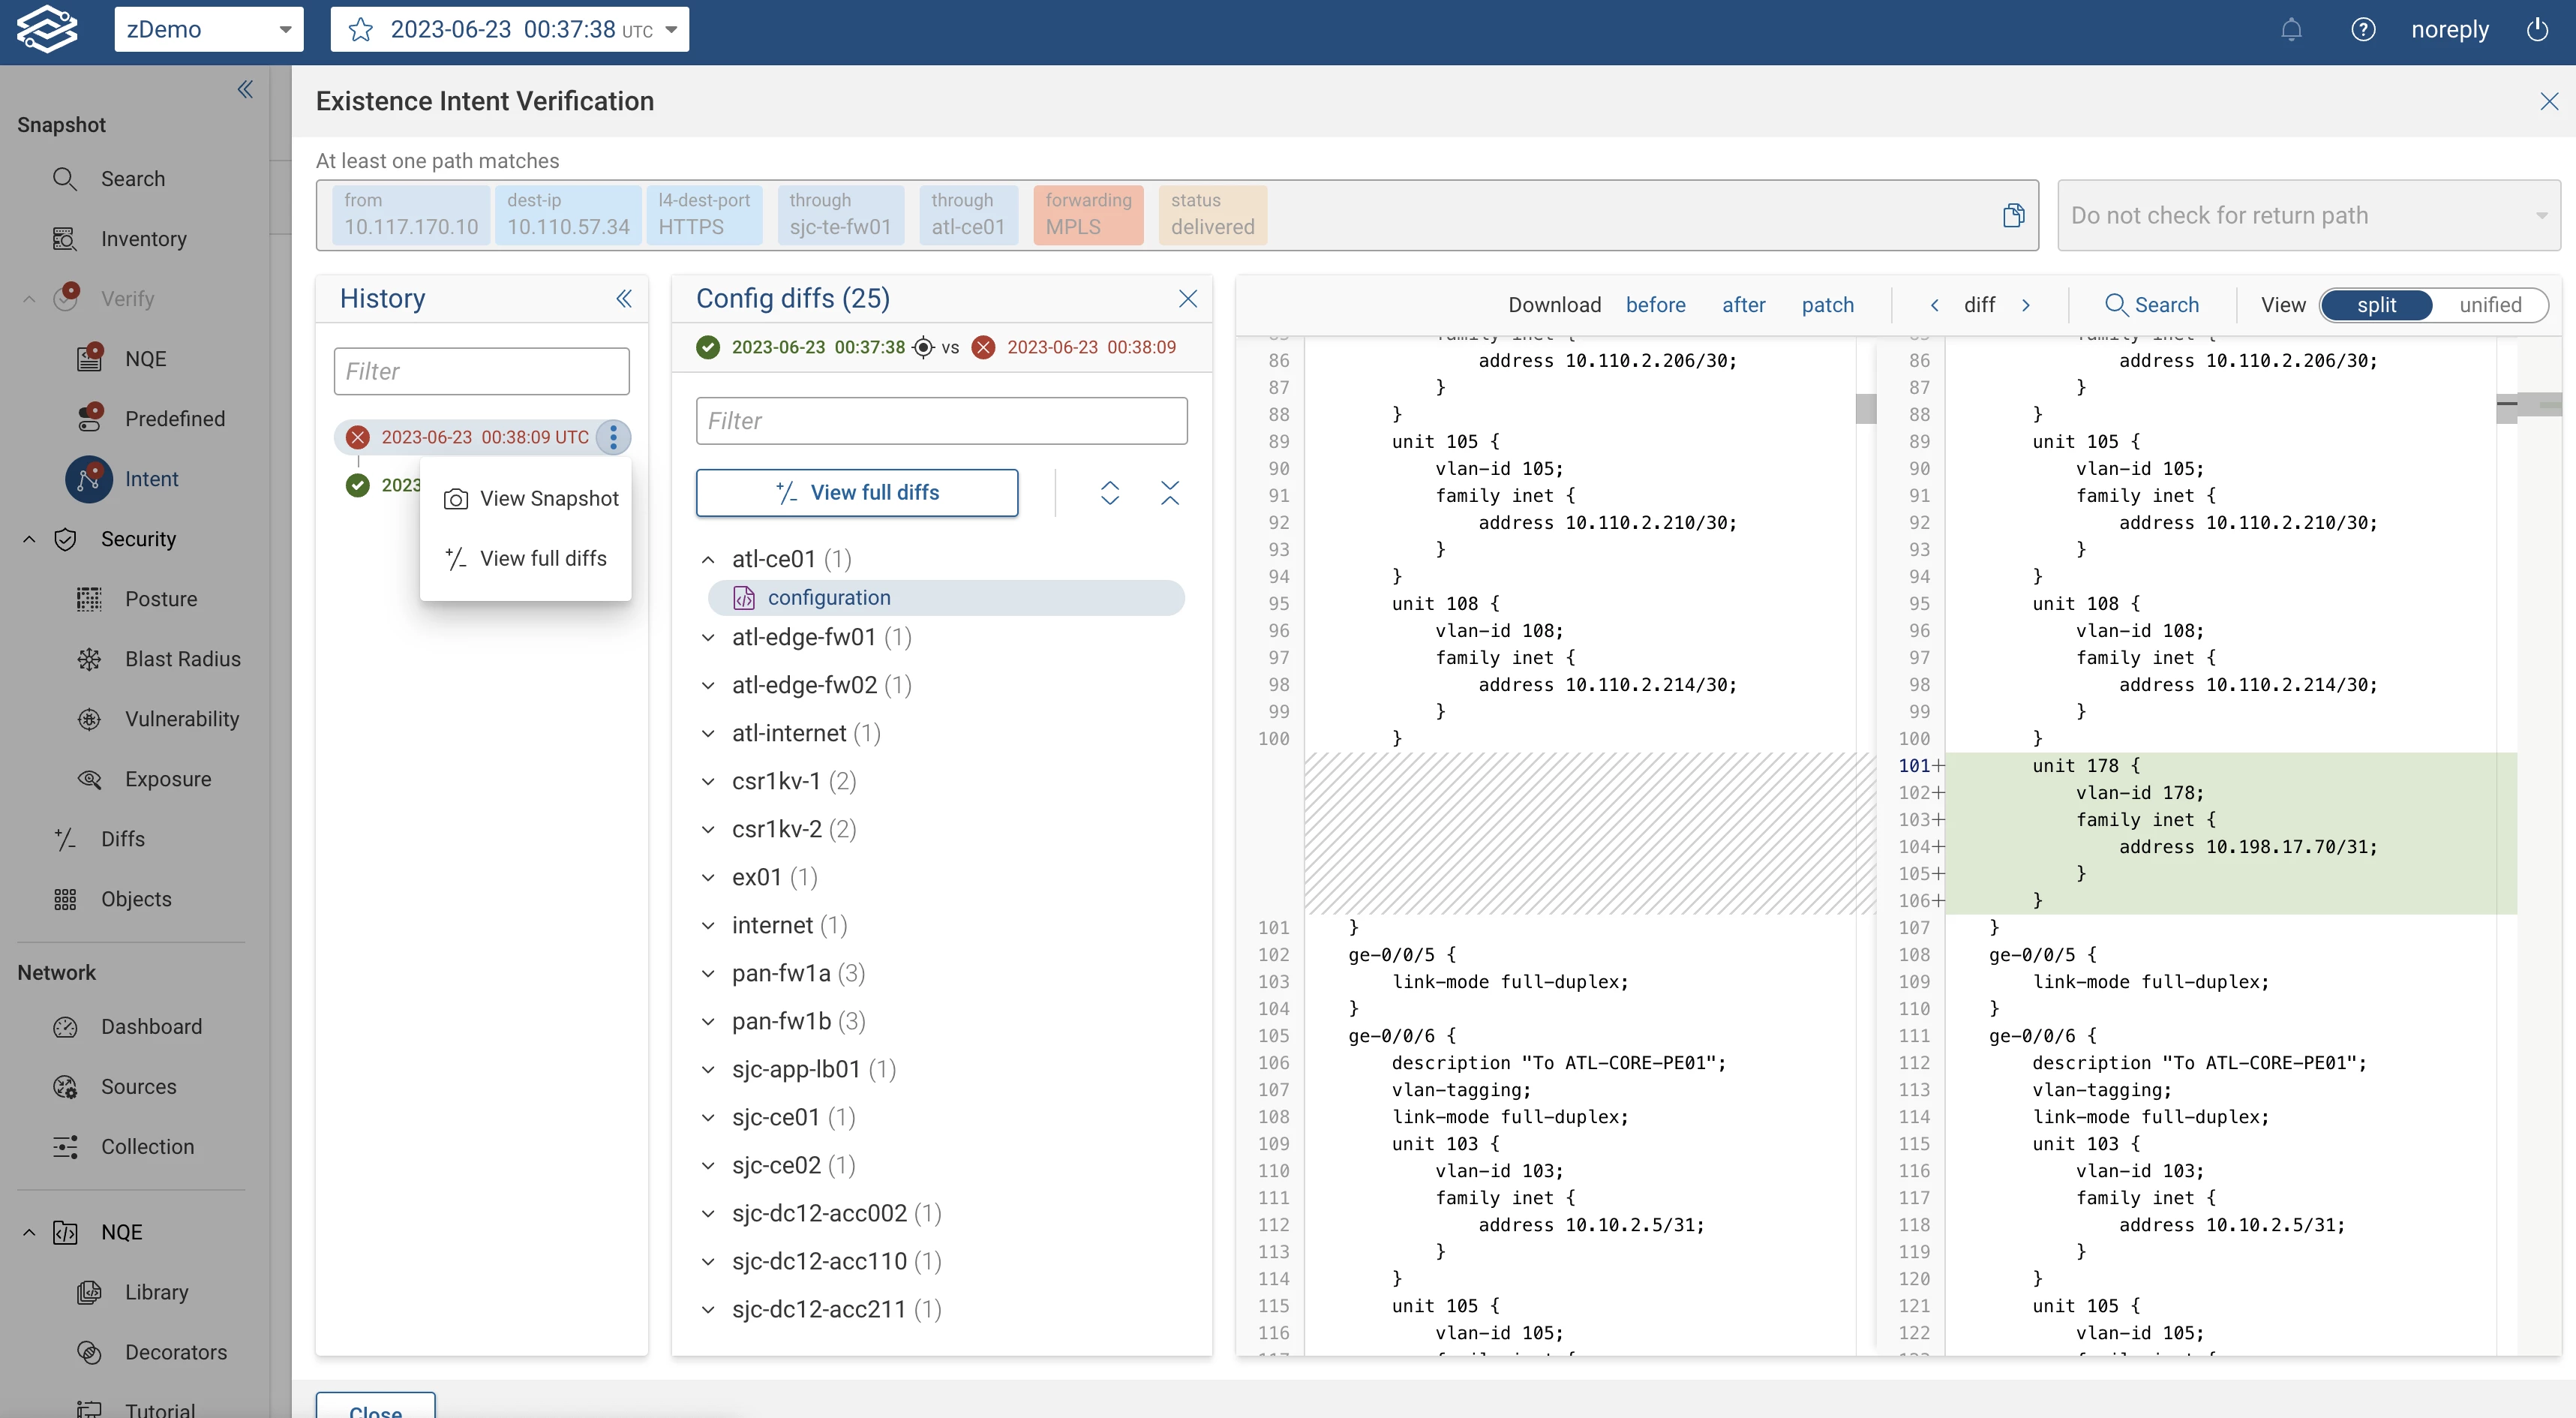Image resolution: width=2576 pixels, height=1418 pixels.
Task: Open the zDemo network dropdown
Action: (208, 30)
